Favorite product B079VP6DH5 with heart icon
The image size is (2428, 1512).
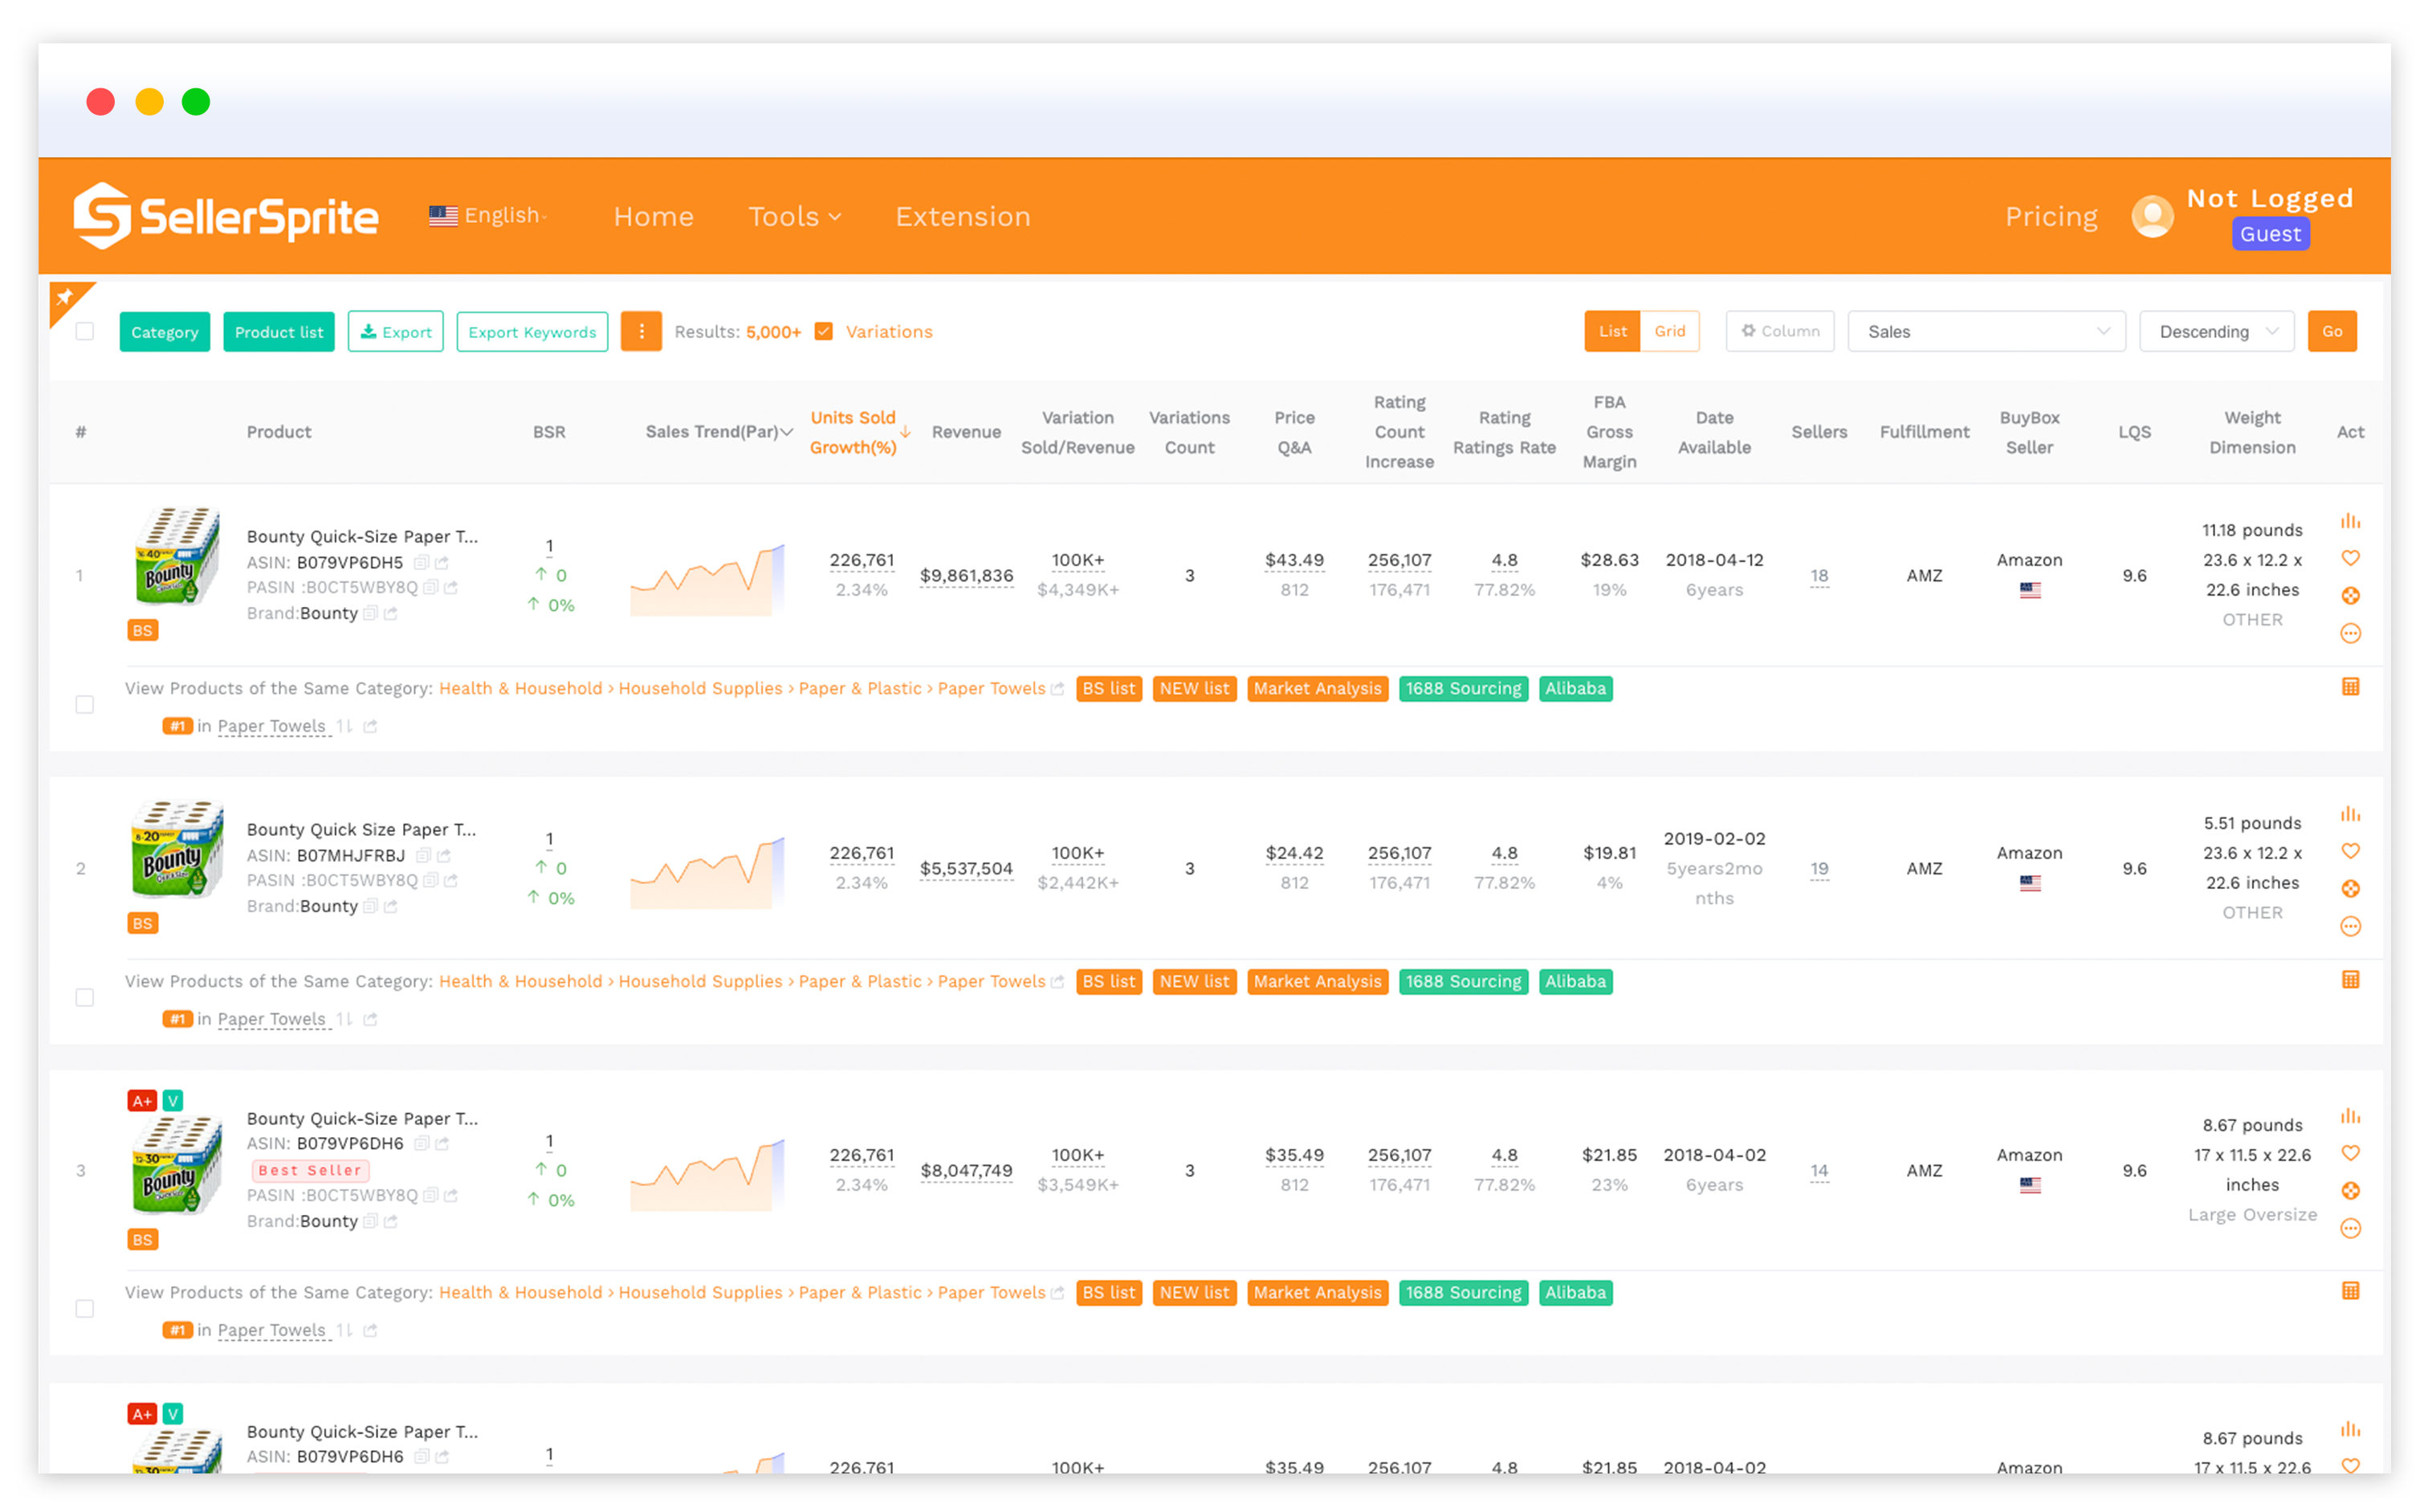[x=2350, y=558]
